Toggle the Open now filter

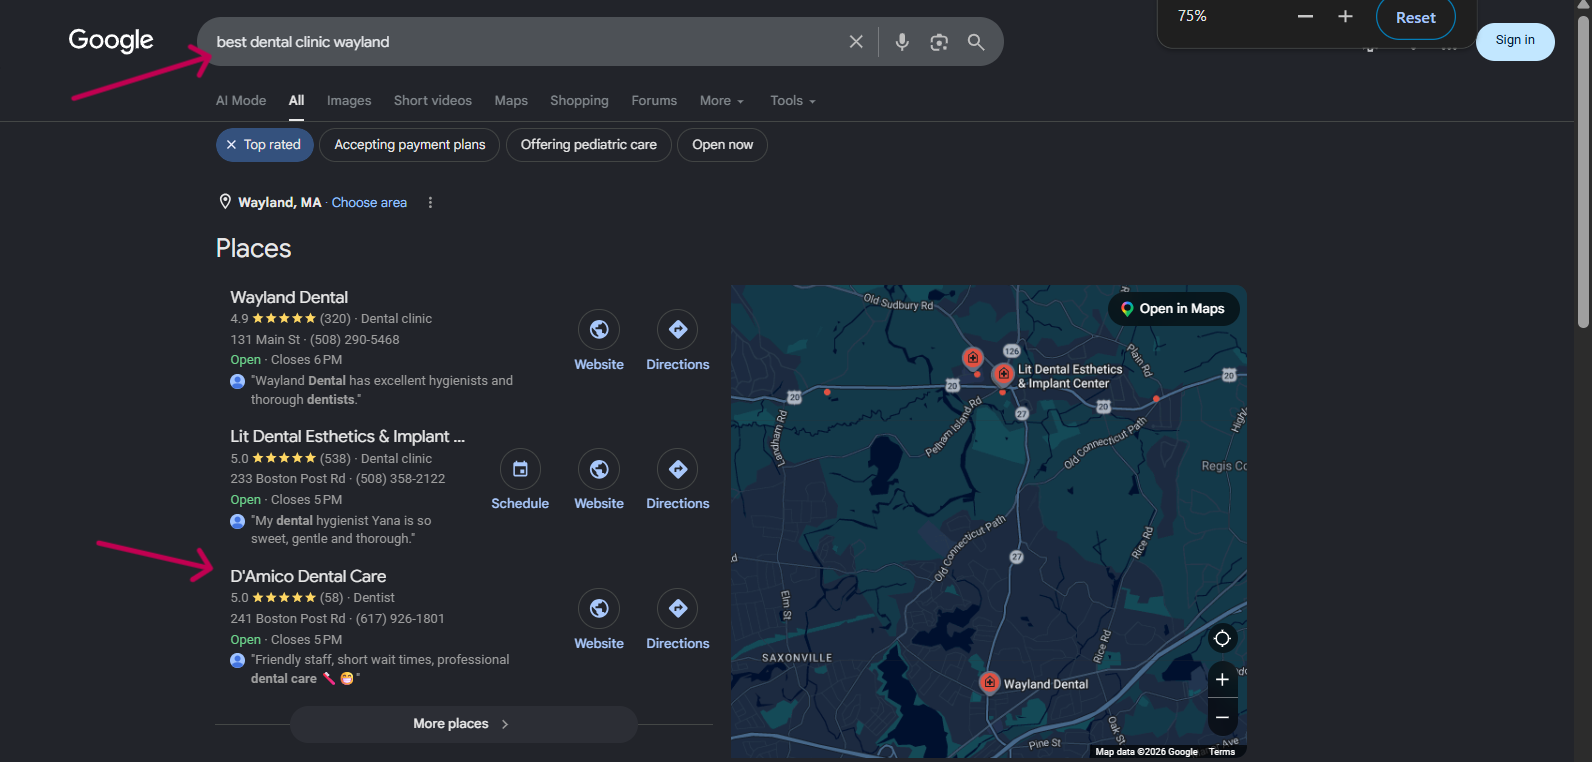723,145
